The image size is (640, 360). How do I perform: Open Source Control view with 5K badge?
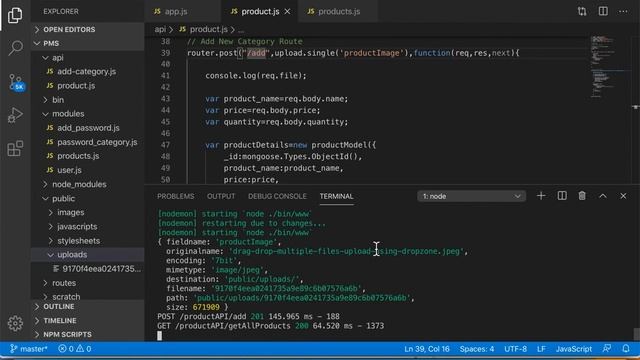16,82
